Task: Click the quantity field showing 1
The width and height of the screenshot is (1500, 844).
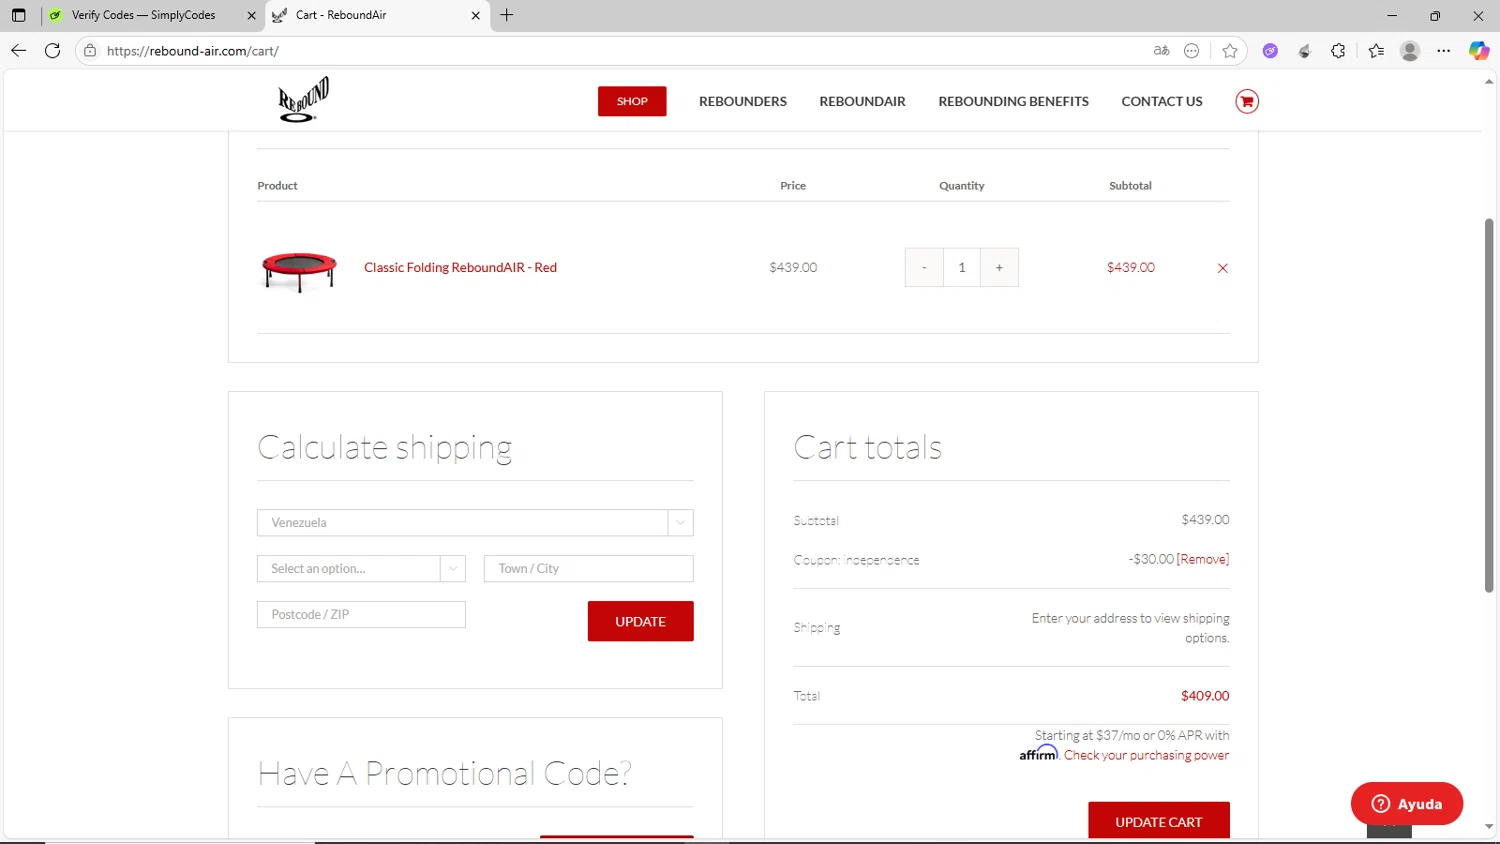Action: pos(962,267)
